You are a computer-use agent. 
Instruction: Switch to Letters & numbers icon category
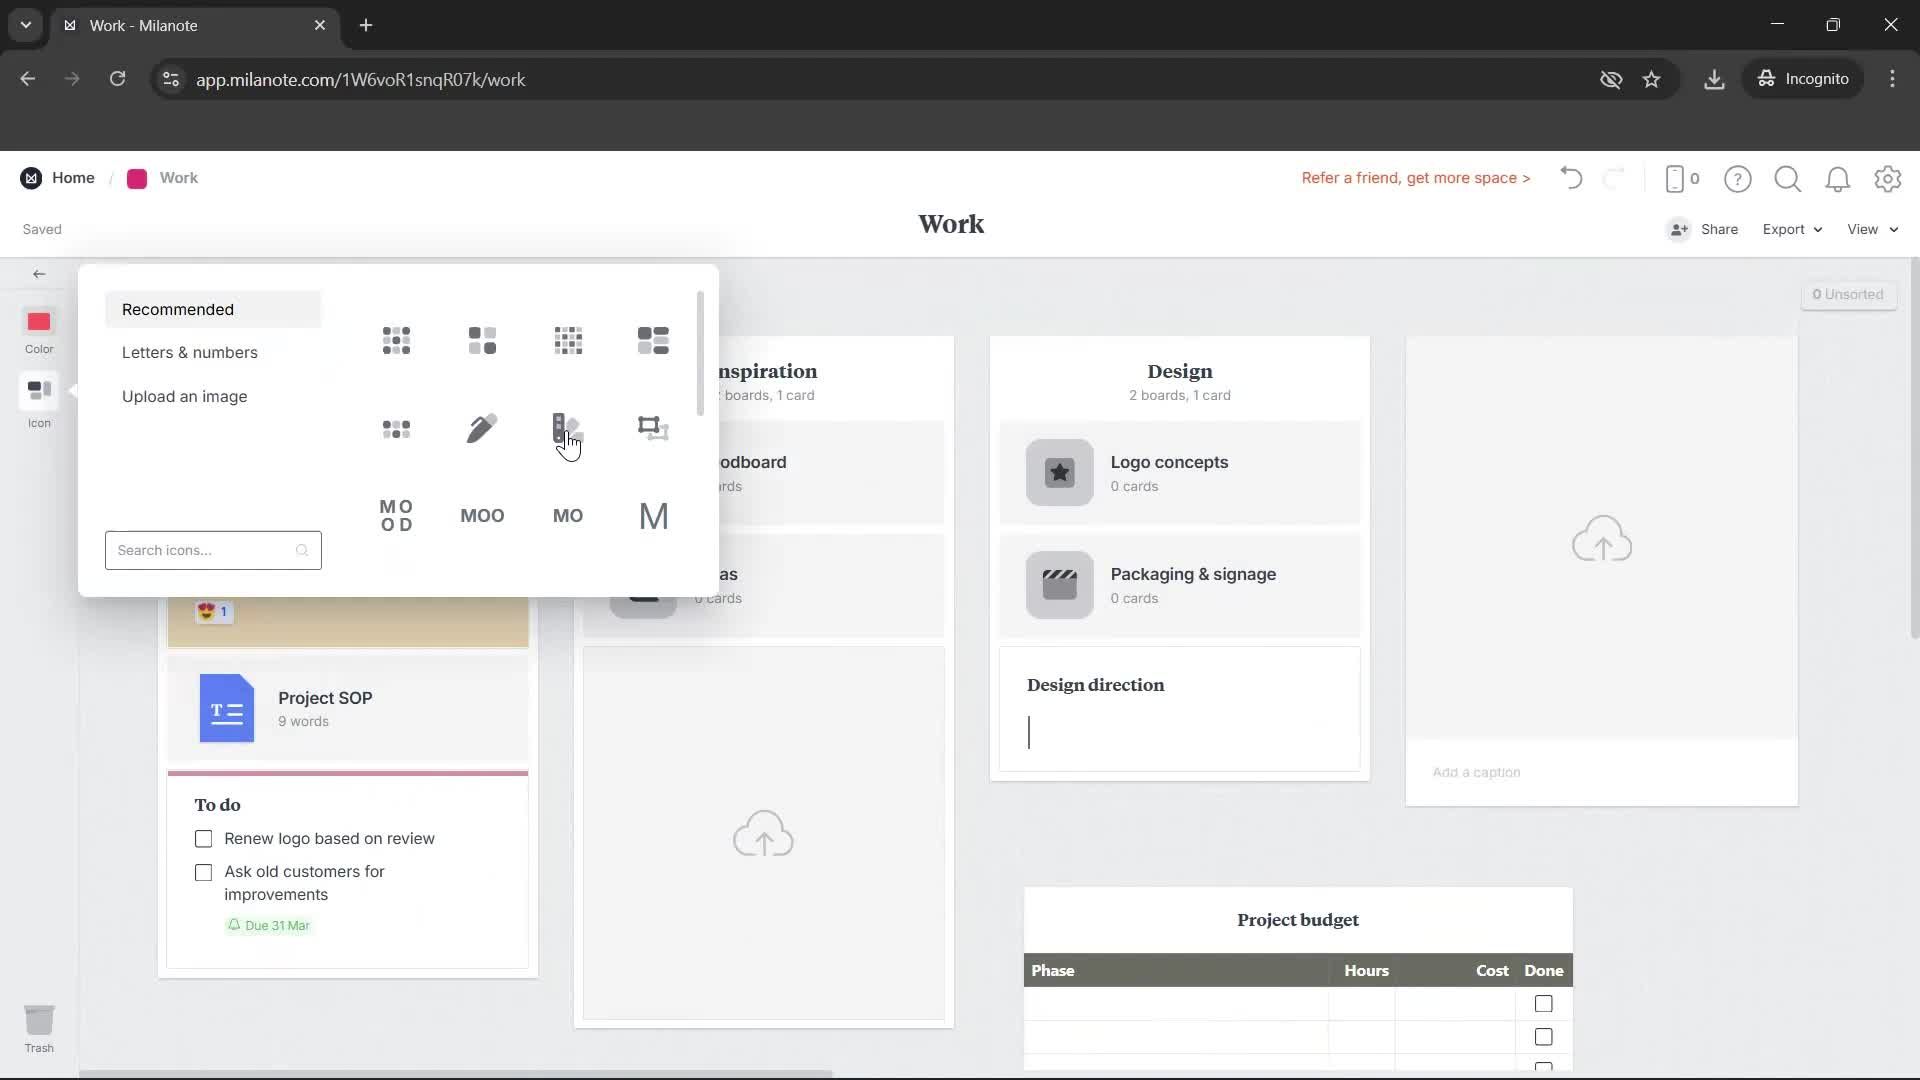(188, 352)
